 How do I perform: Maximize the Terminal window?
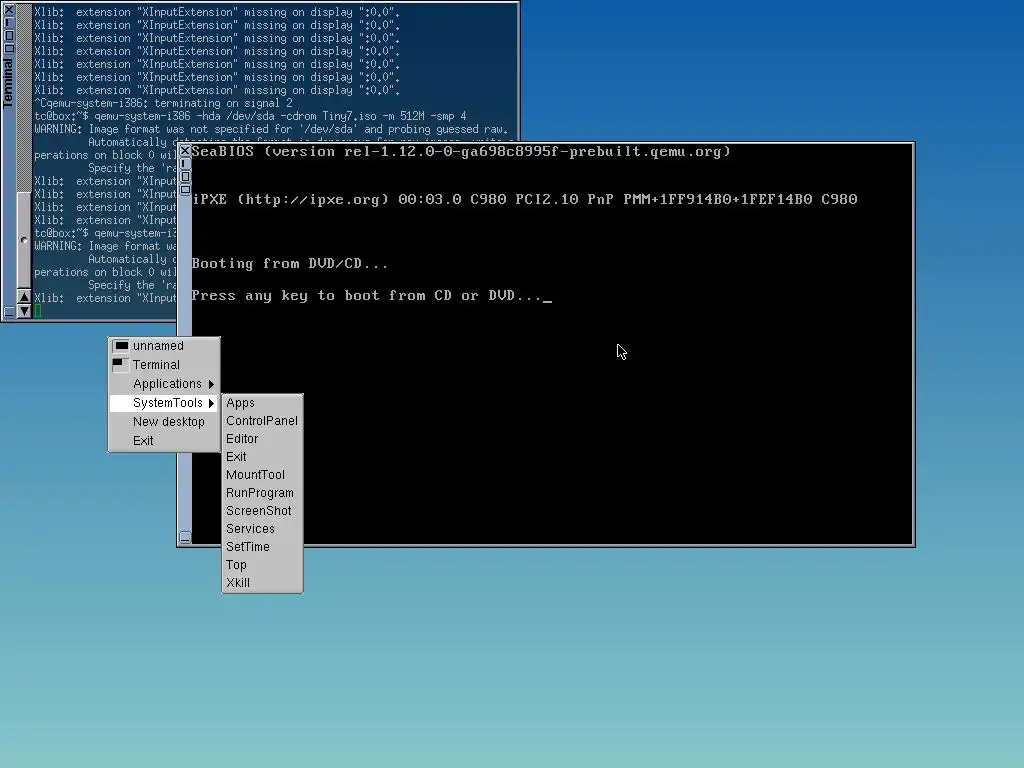pyautogui.click(x=9, y=35)
